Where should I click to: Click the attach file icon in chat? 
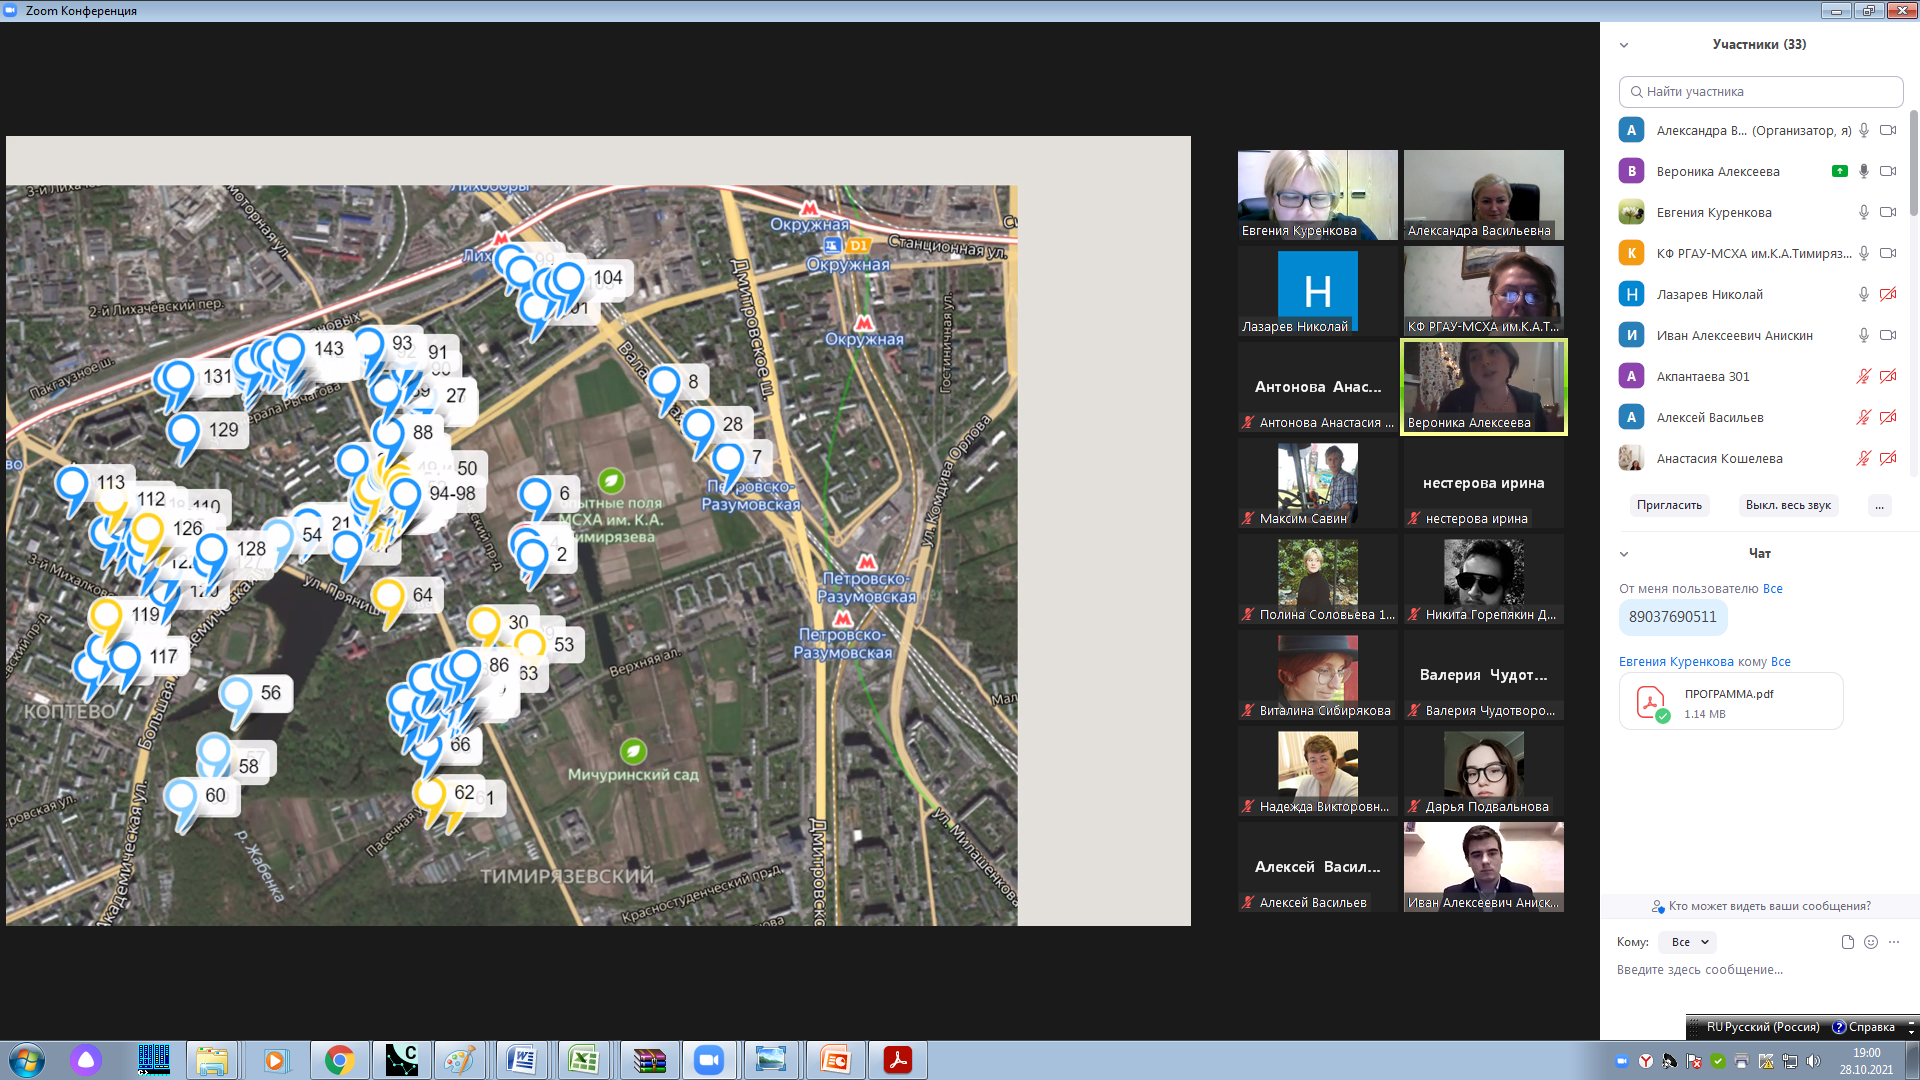pyautogui.click(x=1848, y=942)
